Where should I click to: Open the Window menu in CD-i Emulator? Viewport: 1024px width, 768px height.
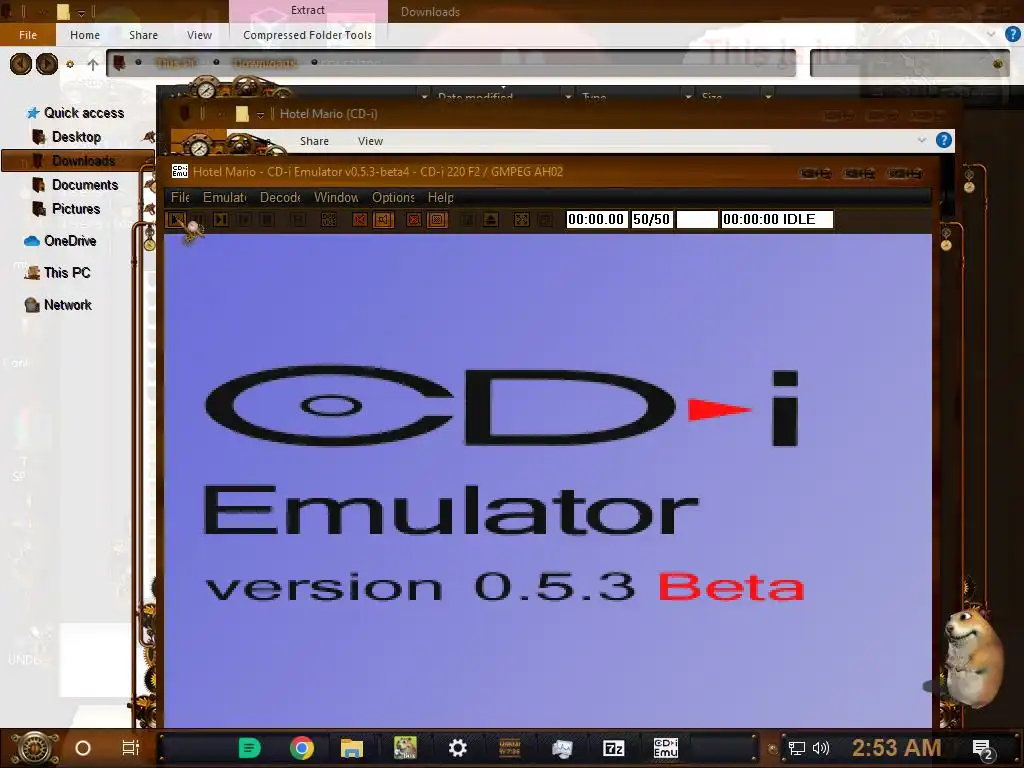pos(336,197)
